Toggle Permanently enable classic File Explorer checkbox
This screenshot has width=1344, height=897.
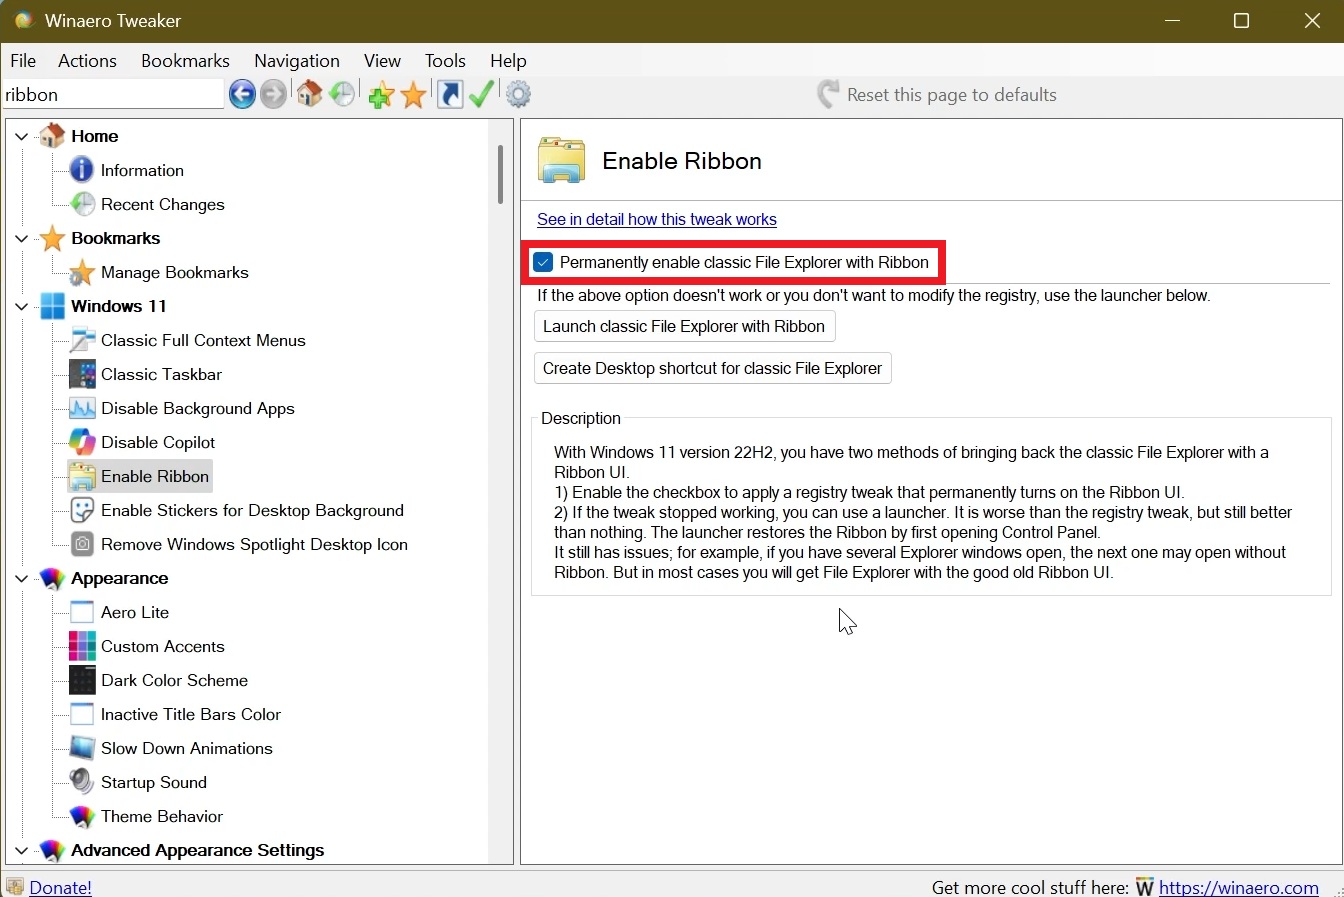[543, 262]
